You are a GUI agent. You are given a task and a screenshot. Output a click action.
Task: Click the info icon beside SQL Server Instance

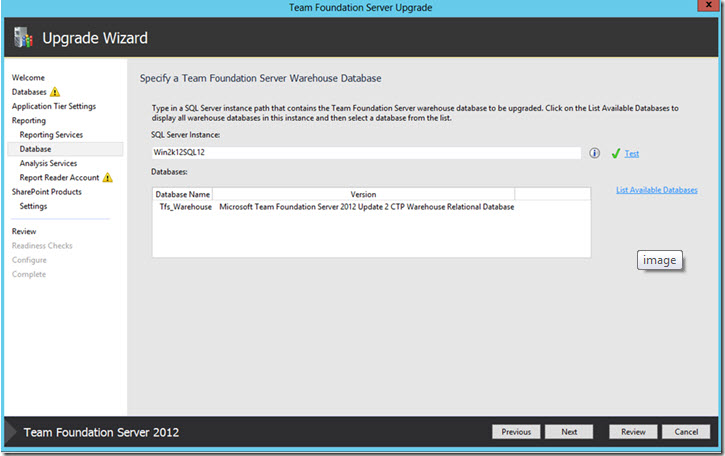tap(594, 153)
